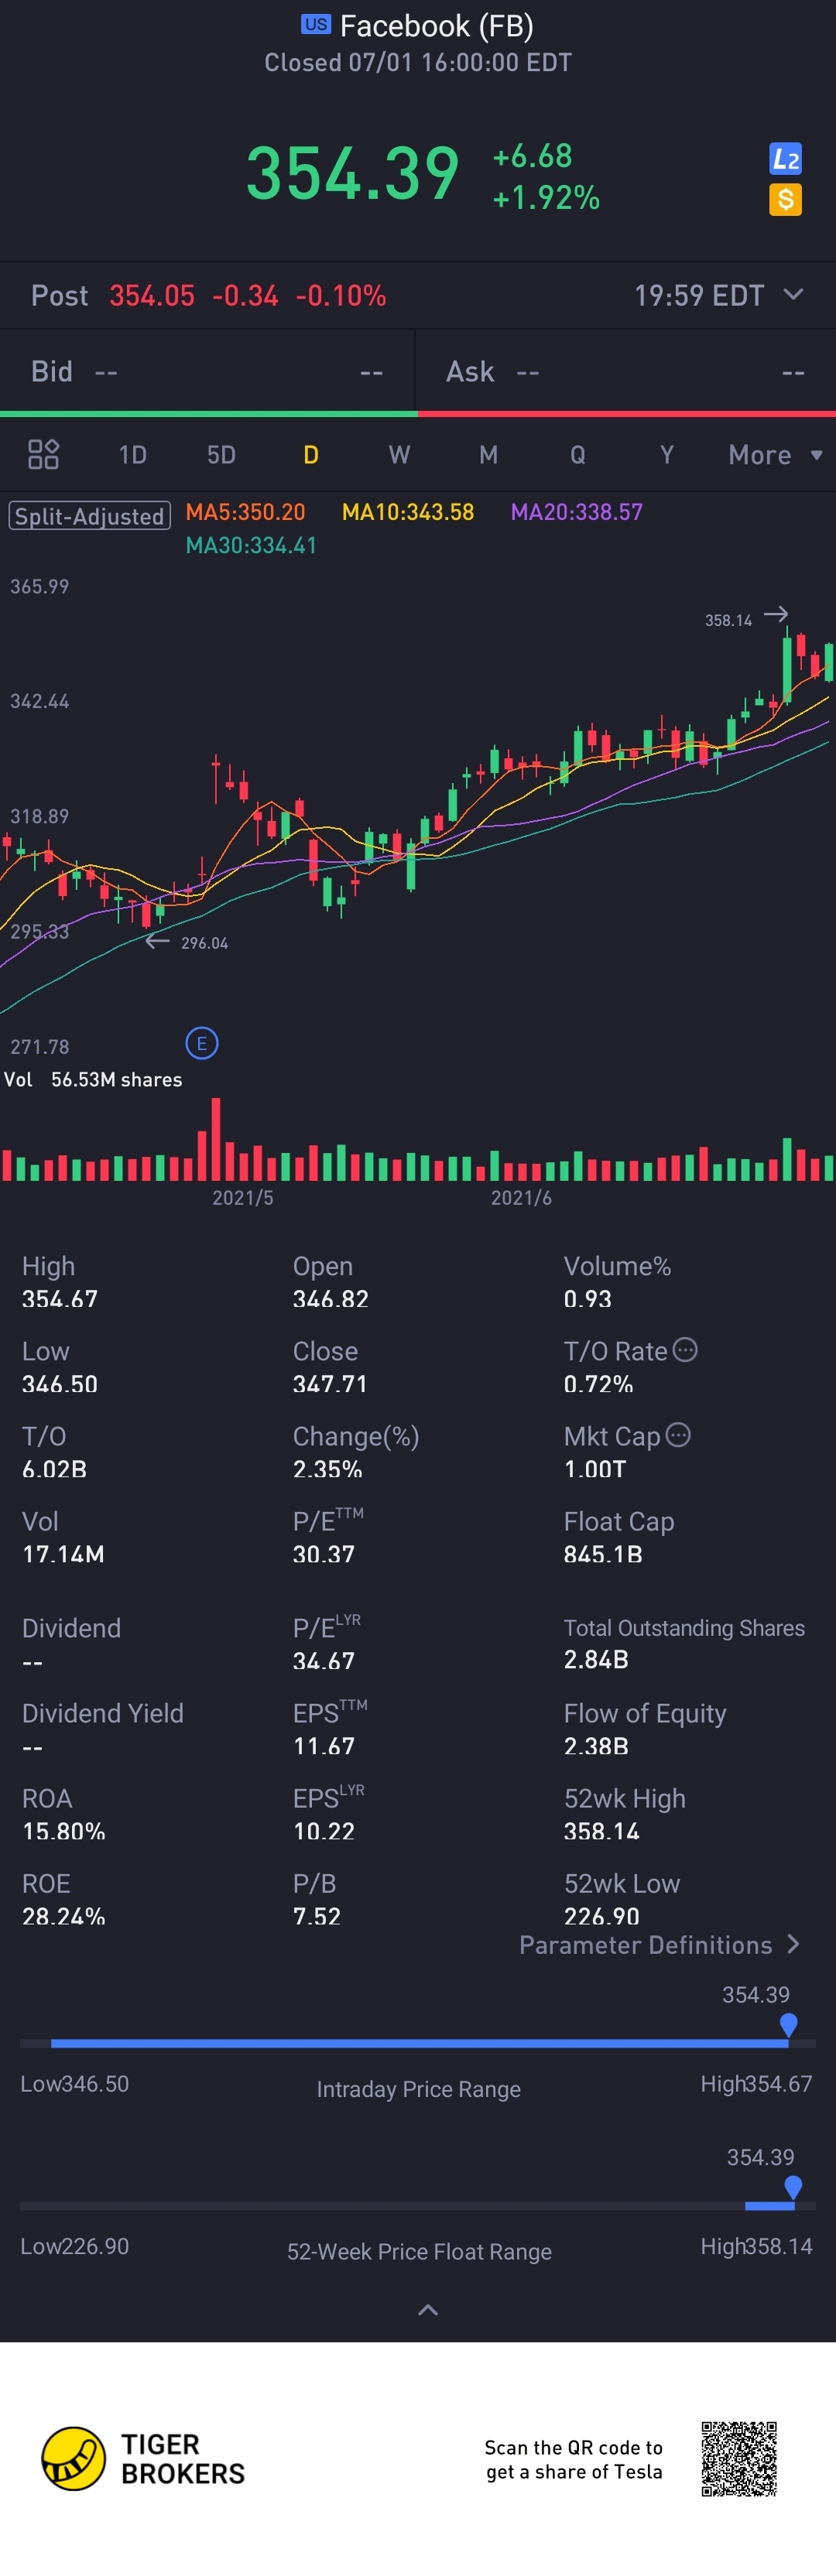This screenshot has height=2576, width=836.
Task: Tap the Bid price panel
Action: point(207,372)
